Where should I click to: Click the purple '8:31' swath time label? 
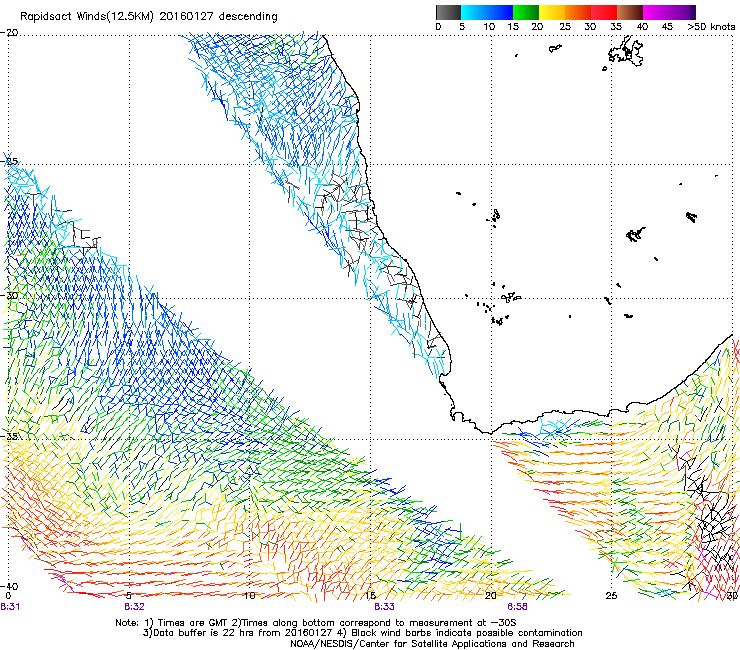[x=10, y=607]
